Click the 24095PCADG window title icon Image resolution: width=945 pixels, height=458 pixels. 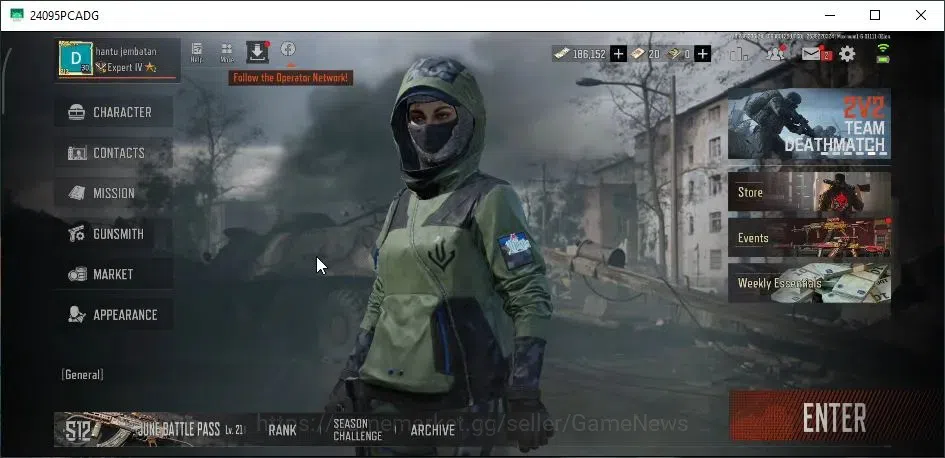(17, 15)
